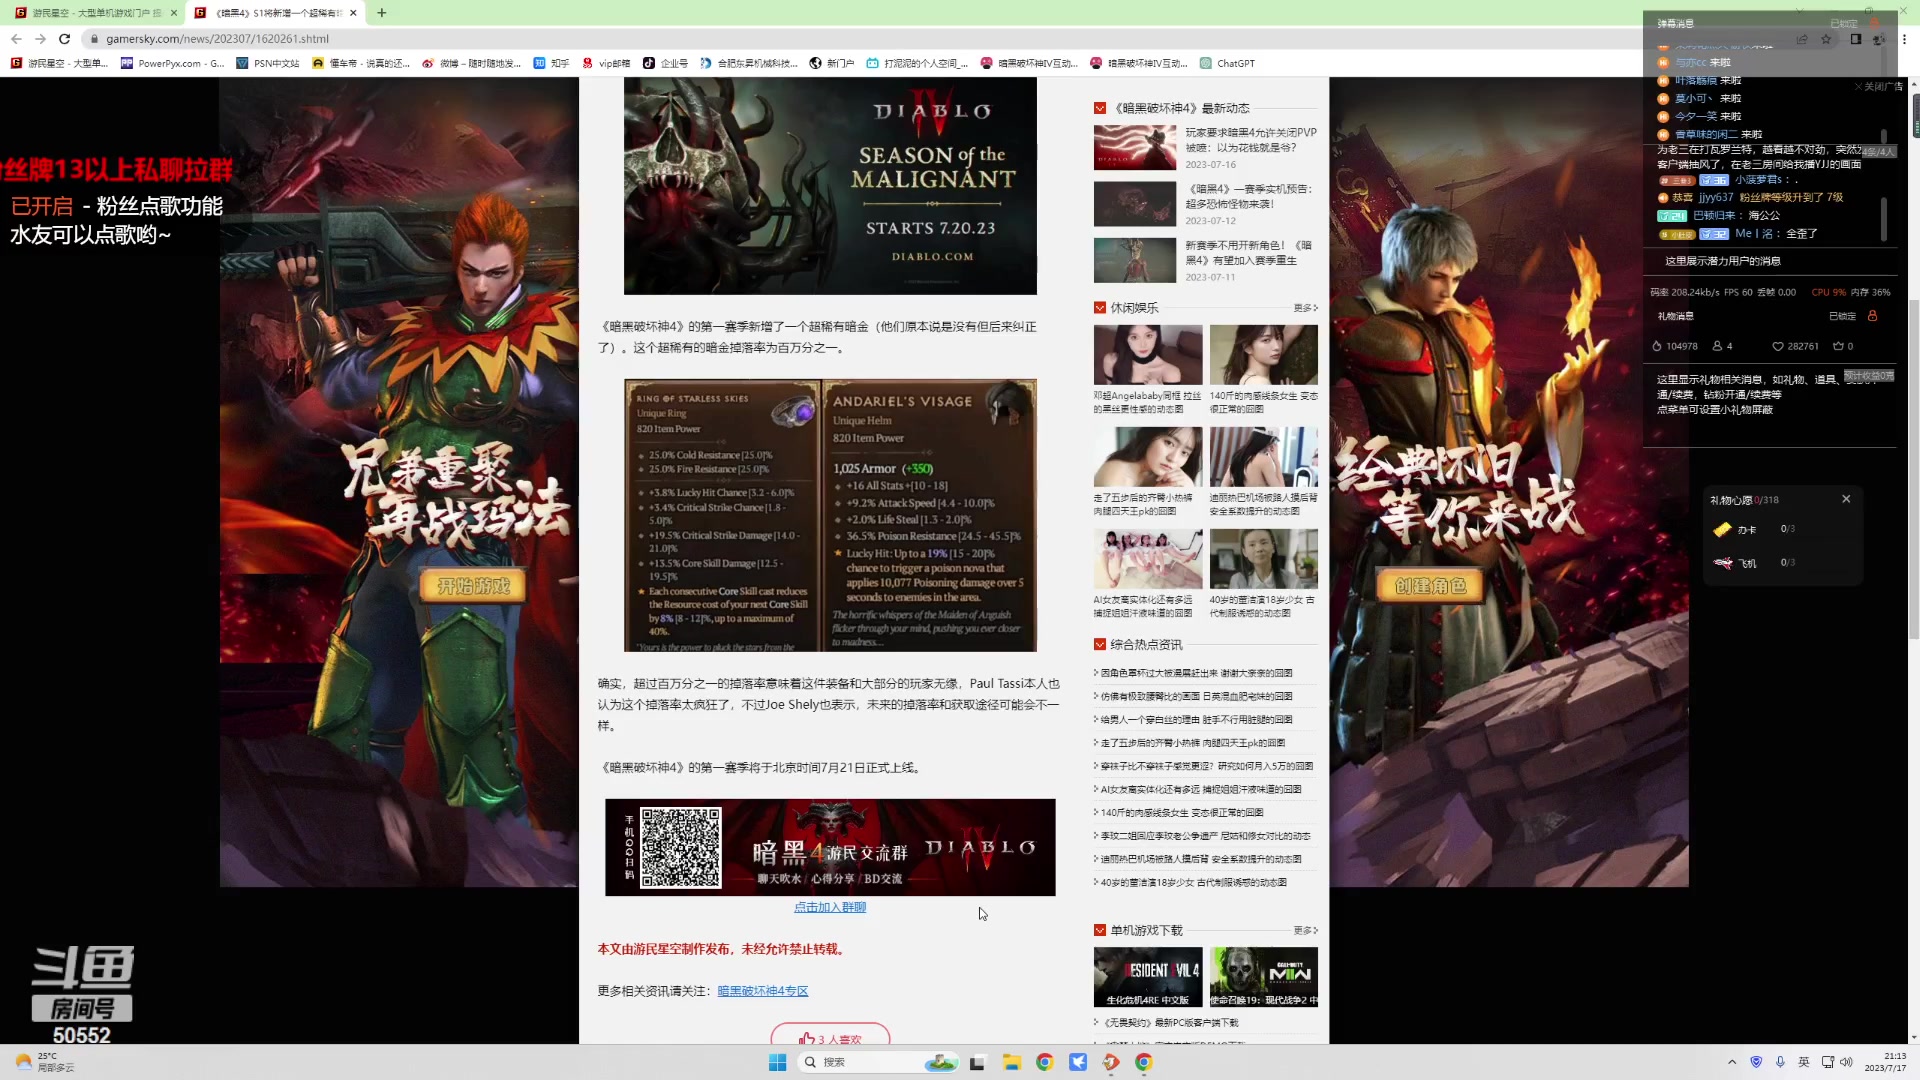
Task: Open the 新门户 bookmark
Action: (832, 63)
